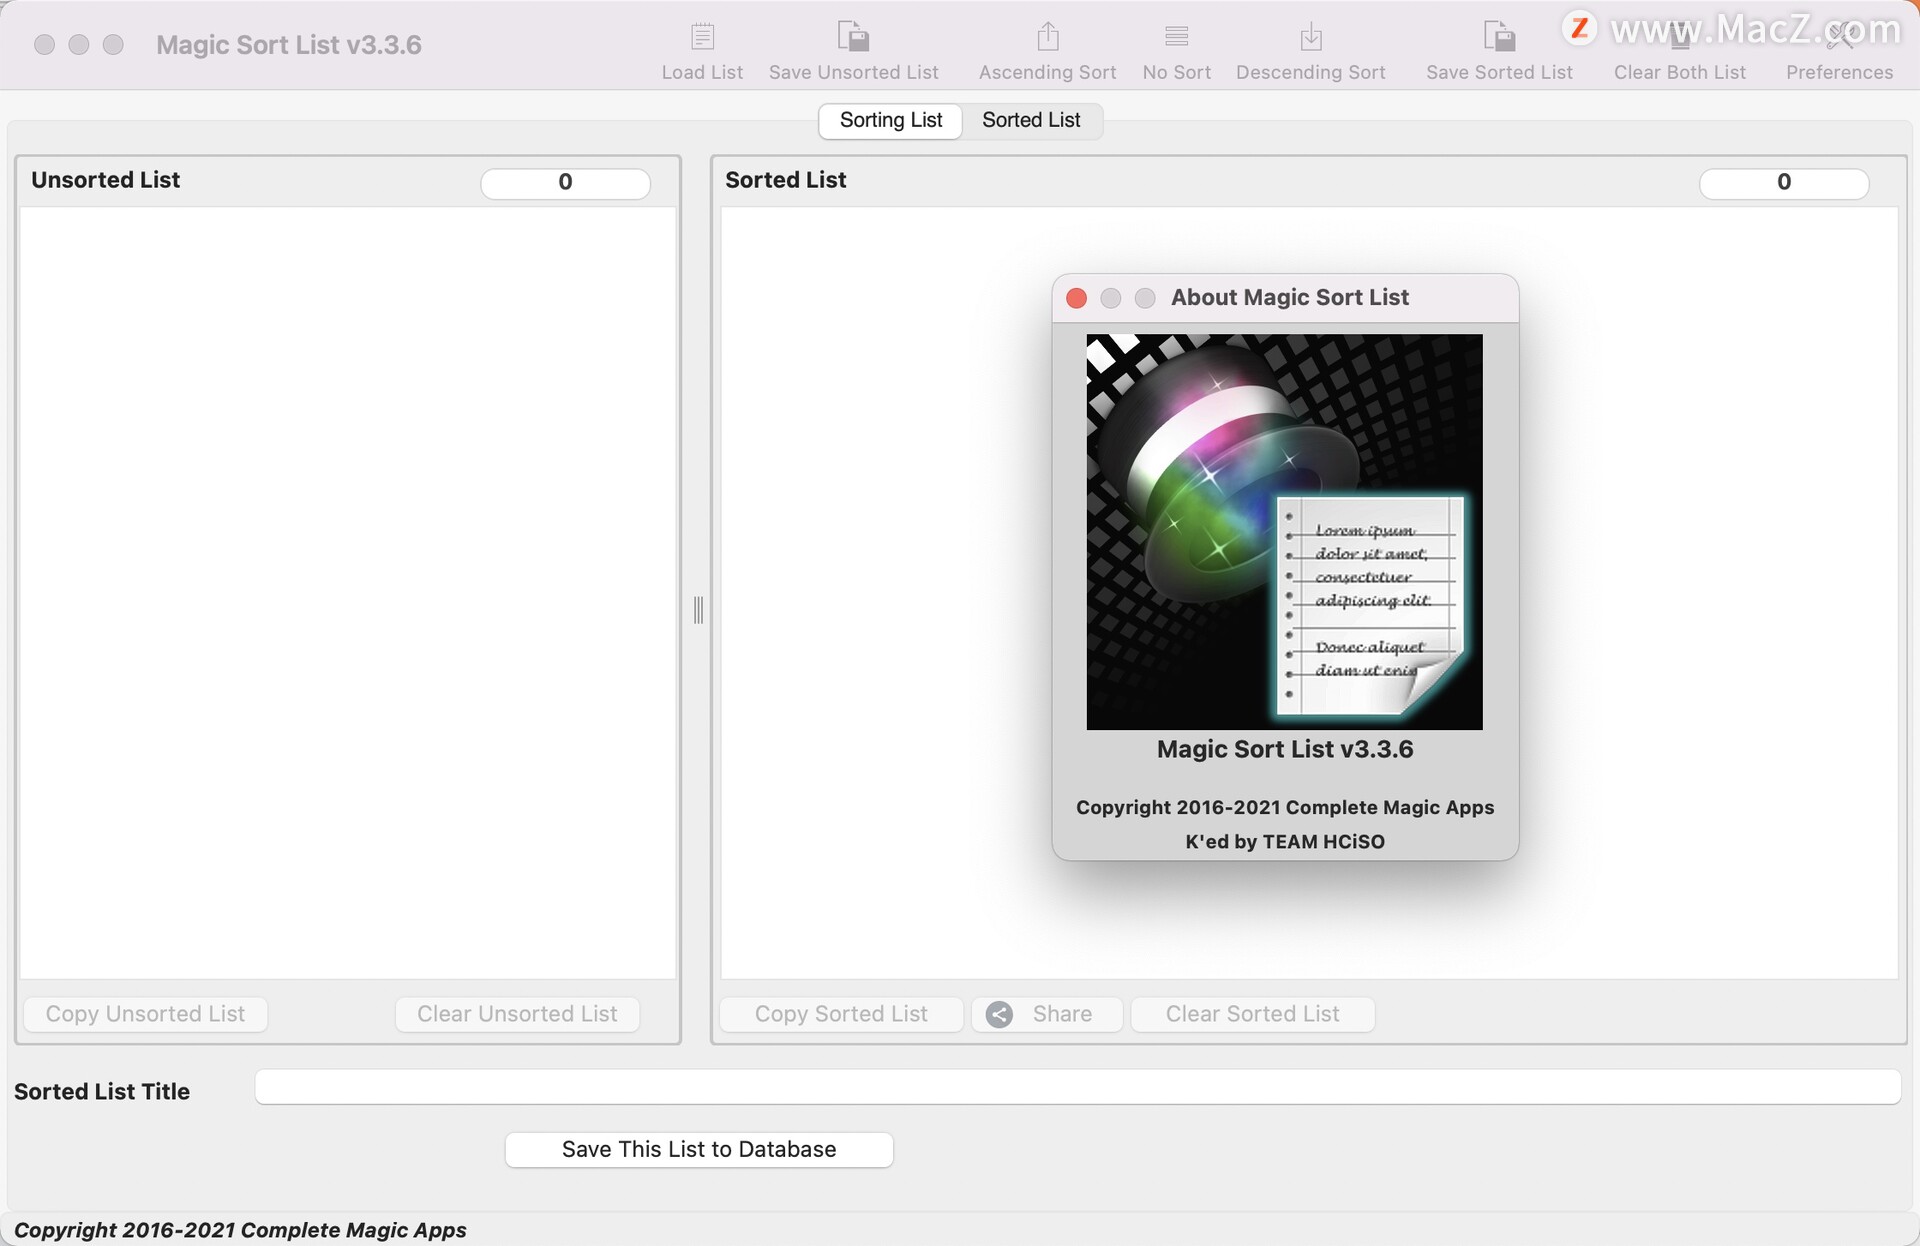Click the Clear Sorted List button

pyautogui.click(x=1252, y=1012)
